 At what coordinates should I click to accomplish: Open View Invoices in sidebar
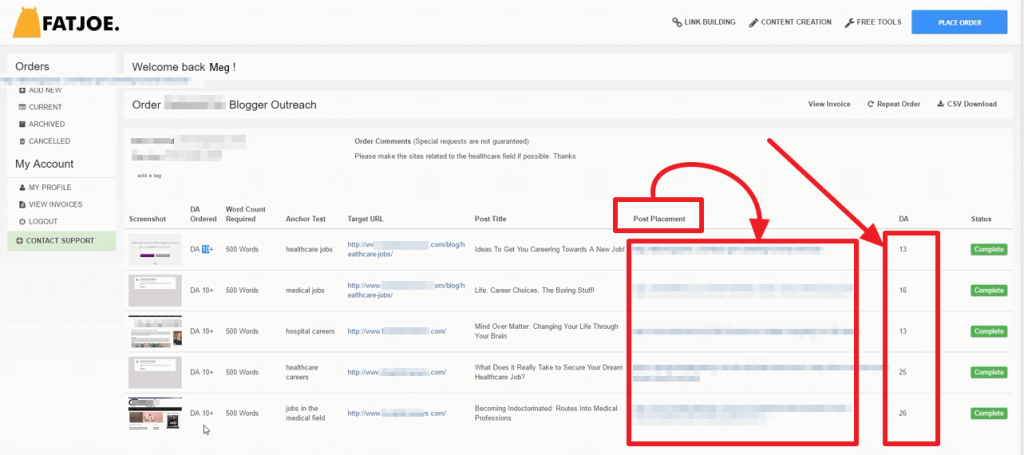click(51, 204)
